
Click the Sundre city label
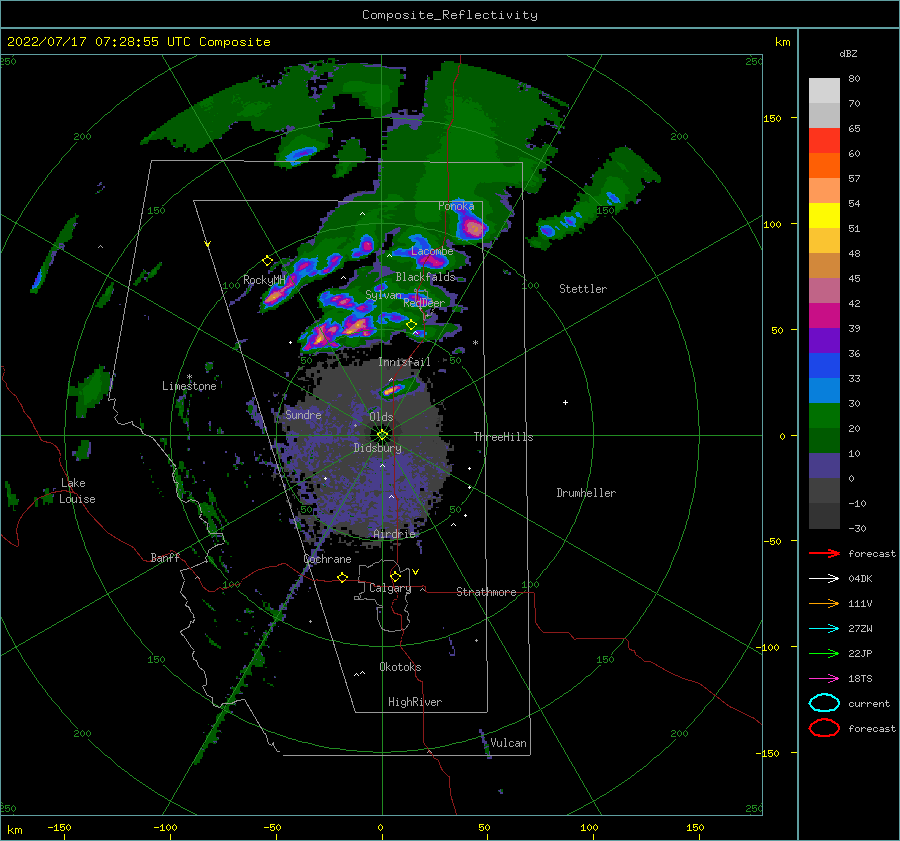tap(303, 415)
